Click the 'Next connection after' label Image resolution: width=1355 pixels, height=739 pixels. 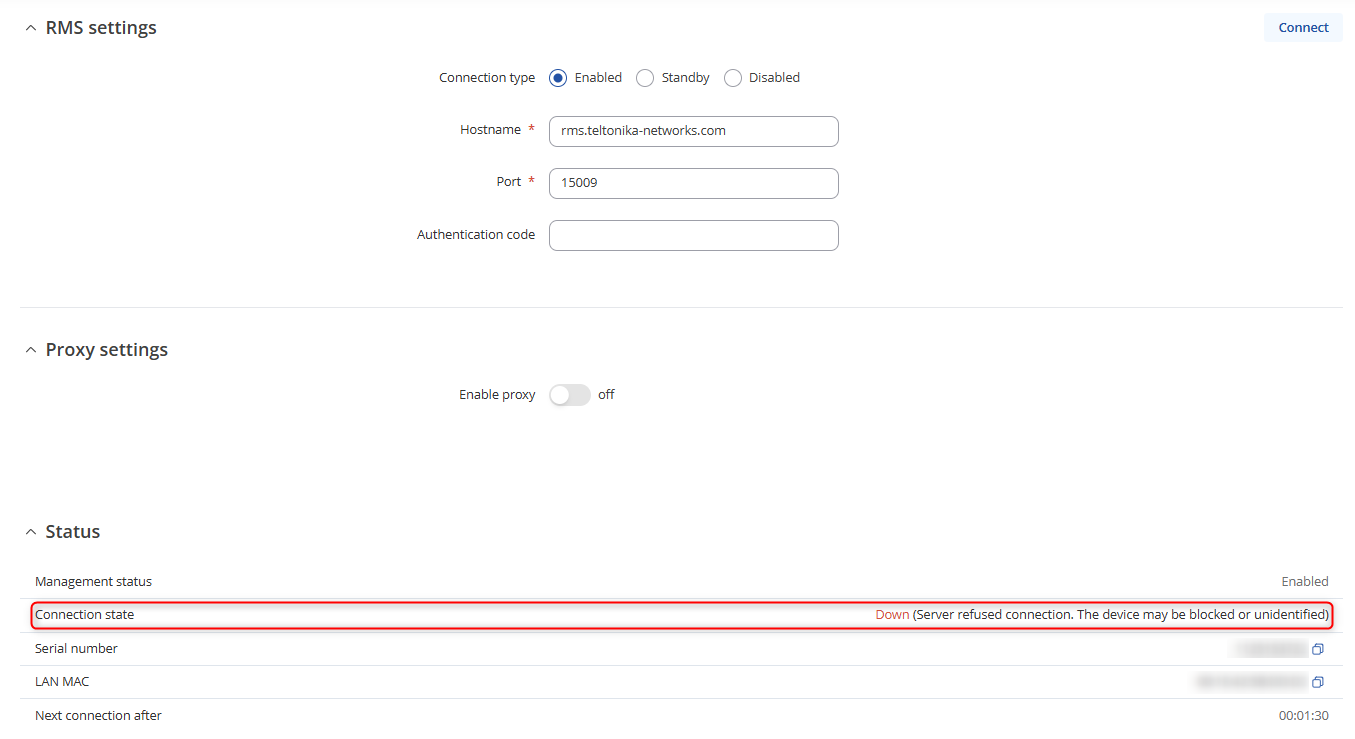tap(98, 716)
